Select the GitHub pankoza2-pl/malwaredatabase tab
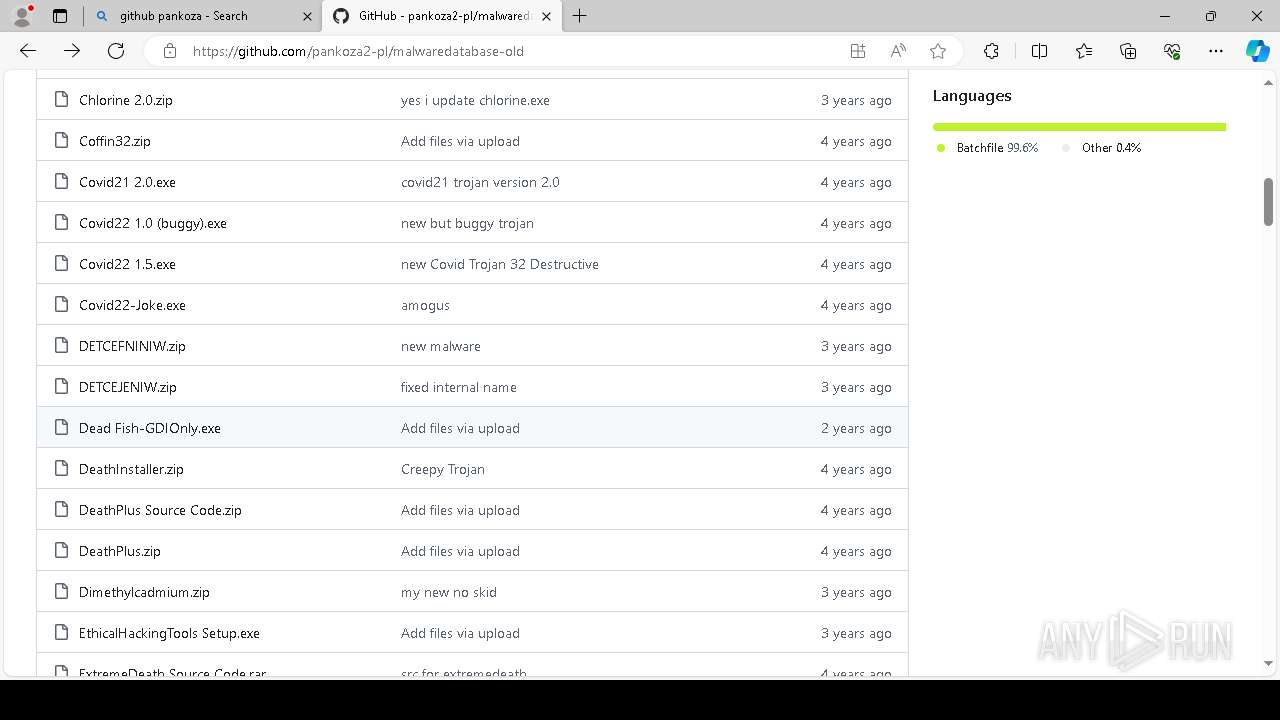1280x720 pixels. tap(444, 16)
